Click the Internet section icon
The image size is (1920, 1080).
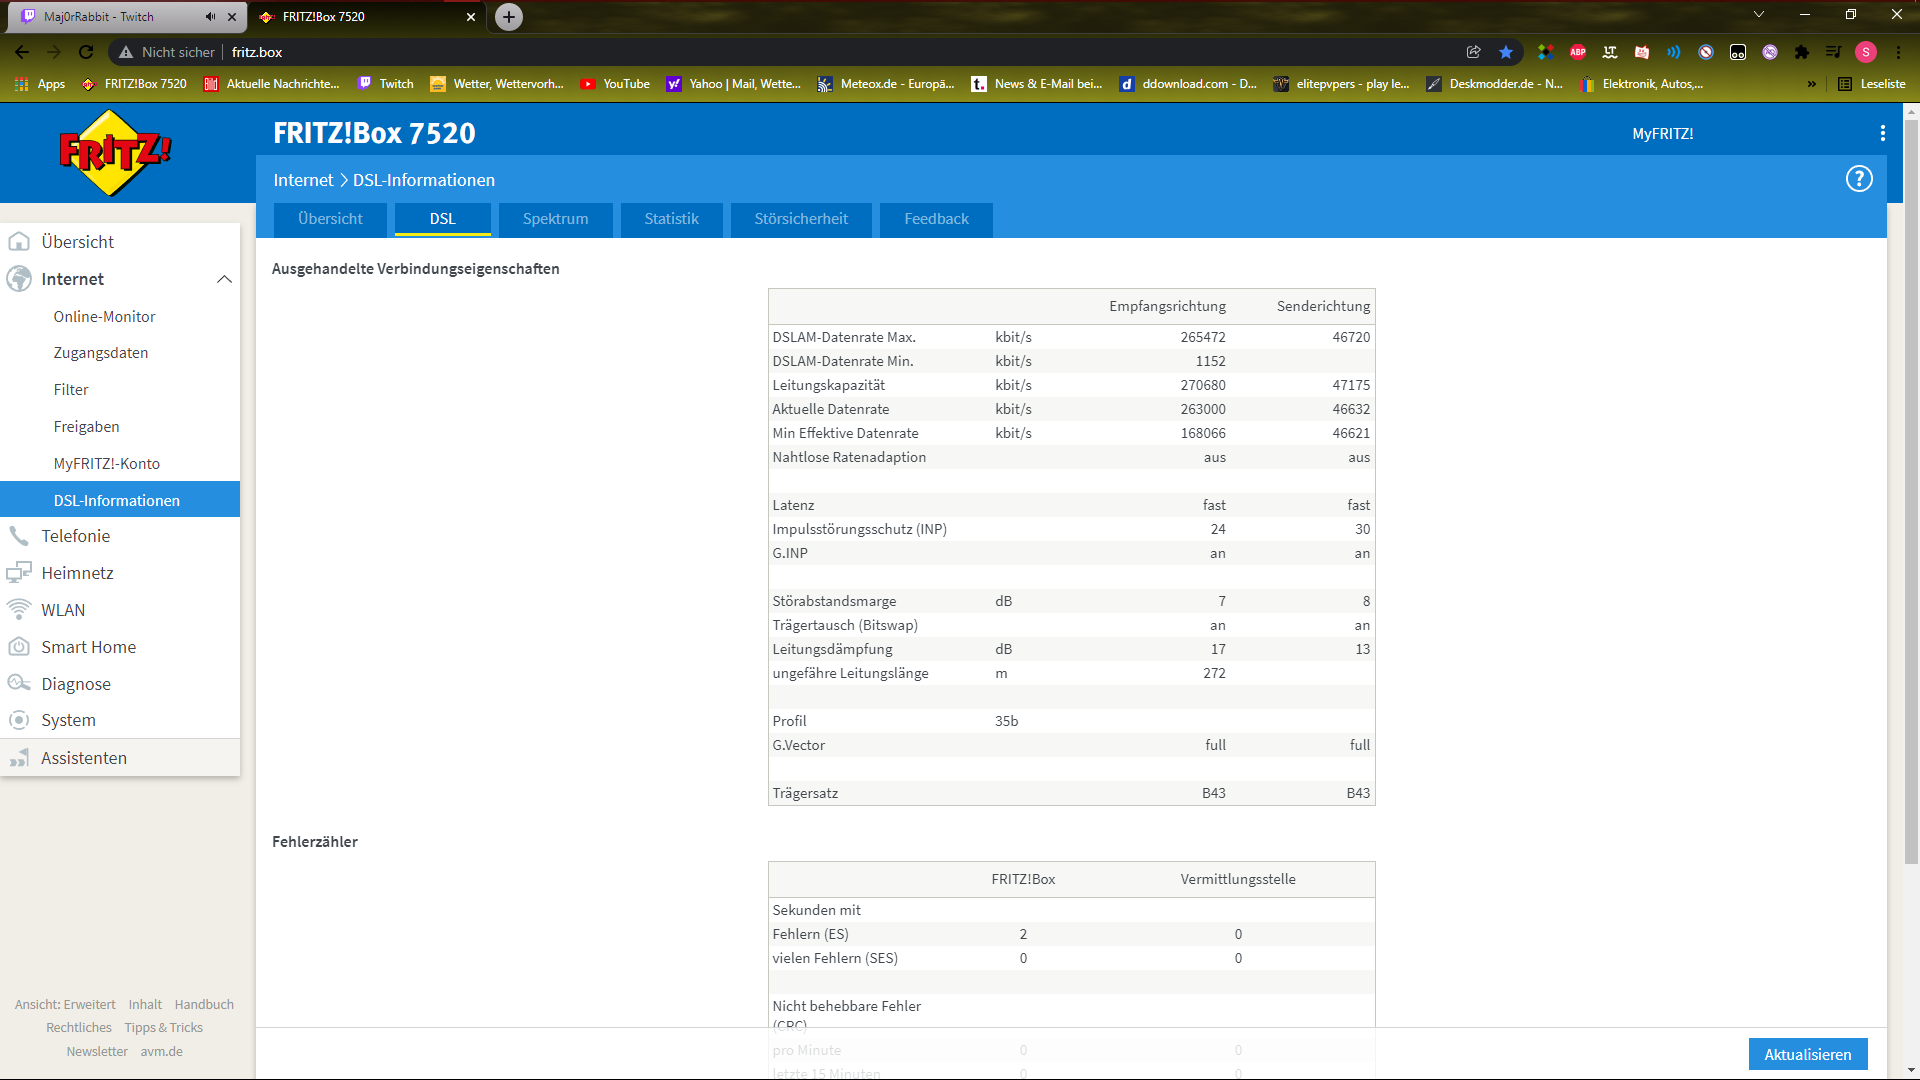[x=21, y=278]
